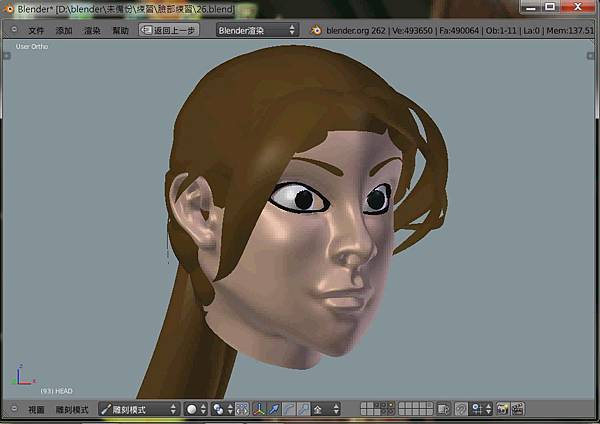The width and height of the screenshot is (600, 424).
Task: Close the Blender window
Action: click(x=577, y=7)
